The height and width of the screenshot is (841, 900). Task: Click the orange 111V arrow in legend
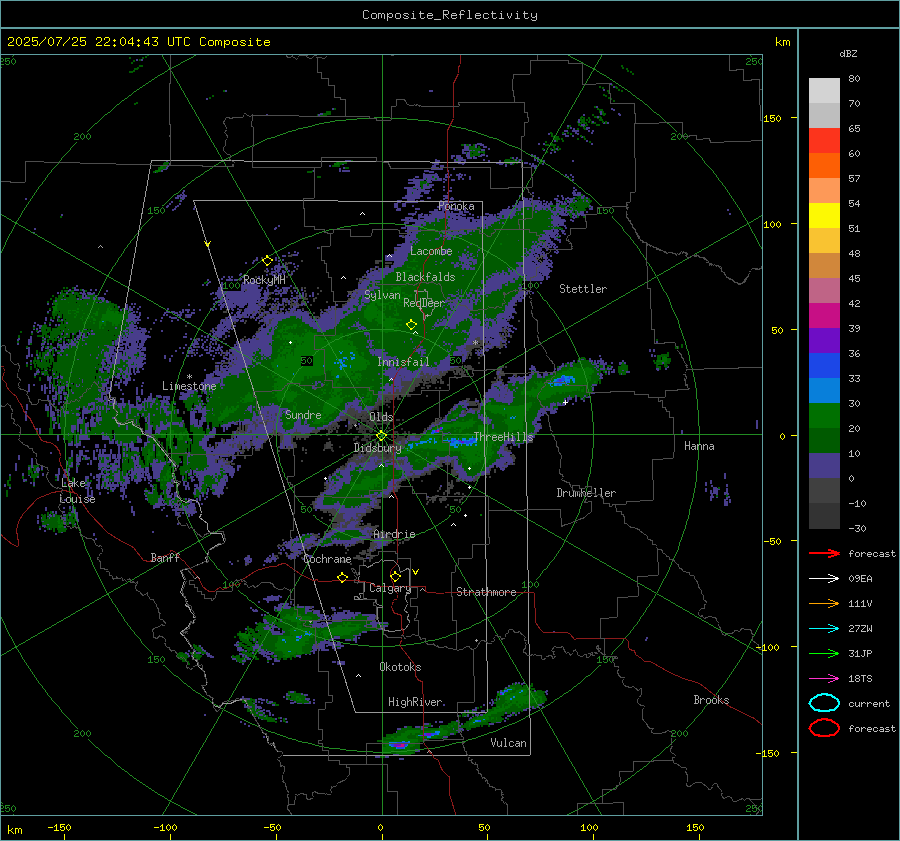click(824, 603)
